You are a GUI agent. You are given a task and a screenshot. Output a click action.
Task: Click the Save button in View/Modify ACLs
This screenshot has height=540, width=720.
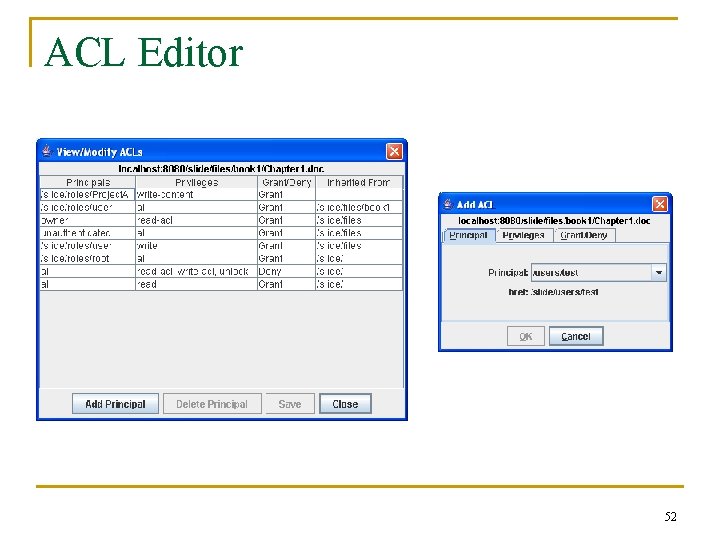[x=290, y=404]
